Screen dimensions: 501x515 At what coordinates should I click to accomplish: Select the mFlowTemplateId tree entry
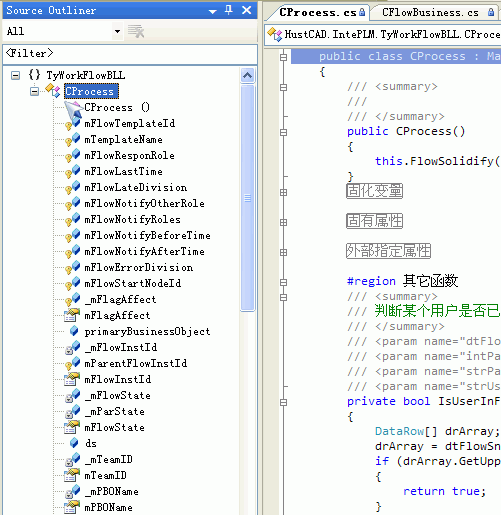coord(130,123)
